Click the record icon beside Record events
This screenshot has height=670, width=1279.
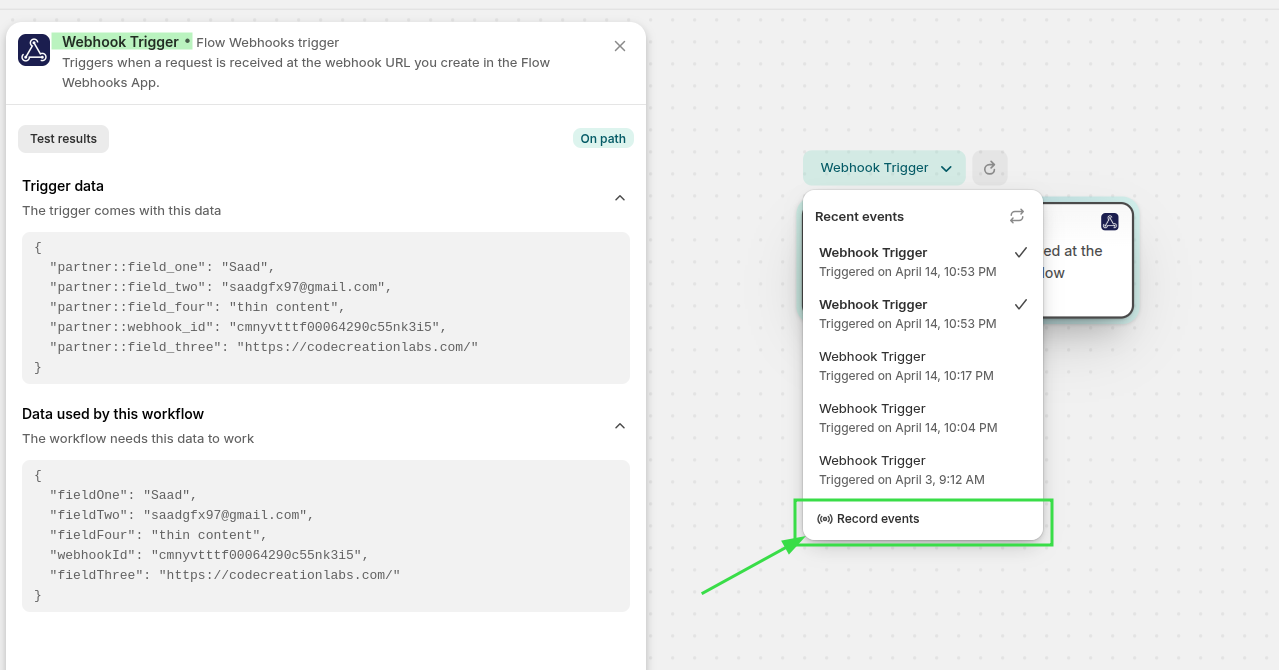[825, 519]
